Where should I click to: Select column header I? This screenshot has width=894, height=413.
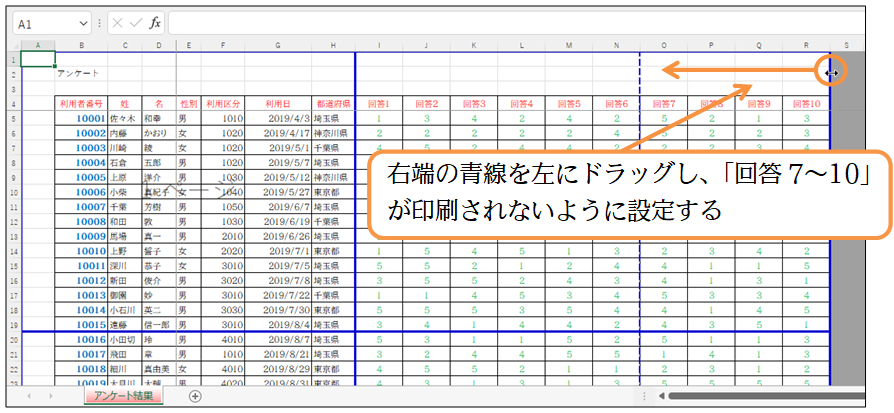379,46
